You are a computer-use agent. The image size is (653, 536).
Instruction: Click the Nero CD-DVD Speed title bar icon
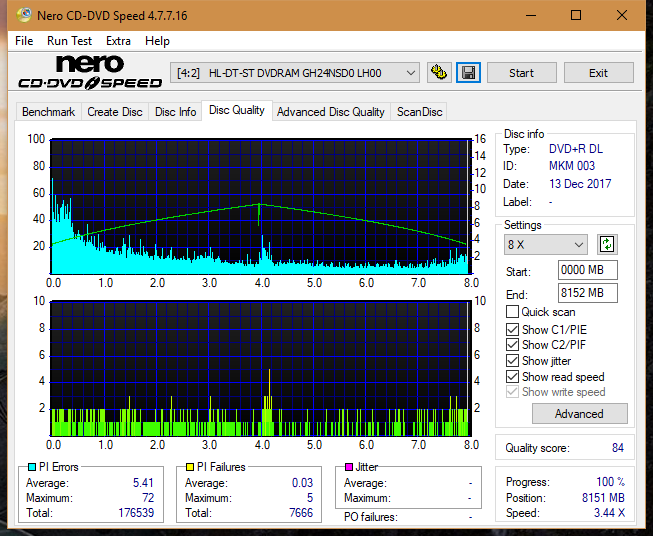[23, 15]
